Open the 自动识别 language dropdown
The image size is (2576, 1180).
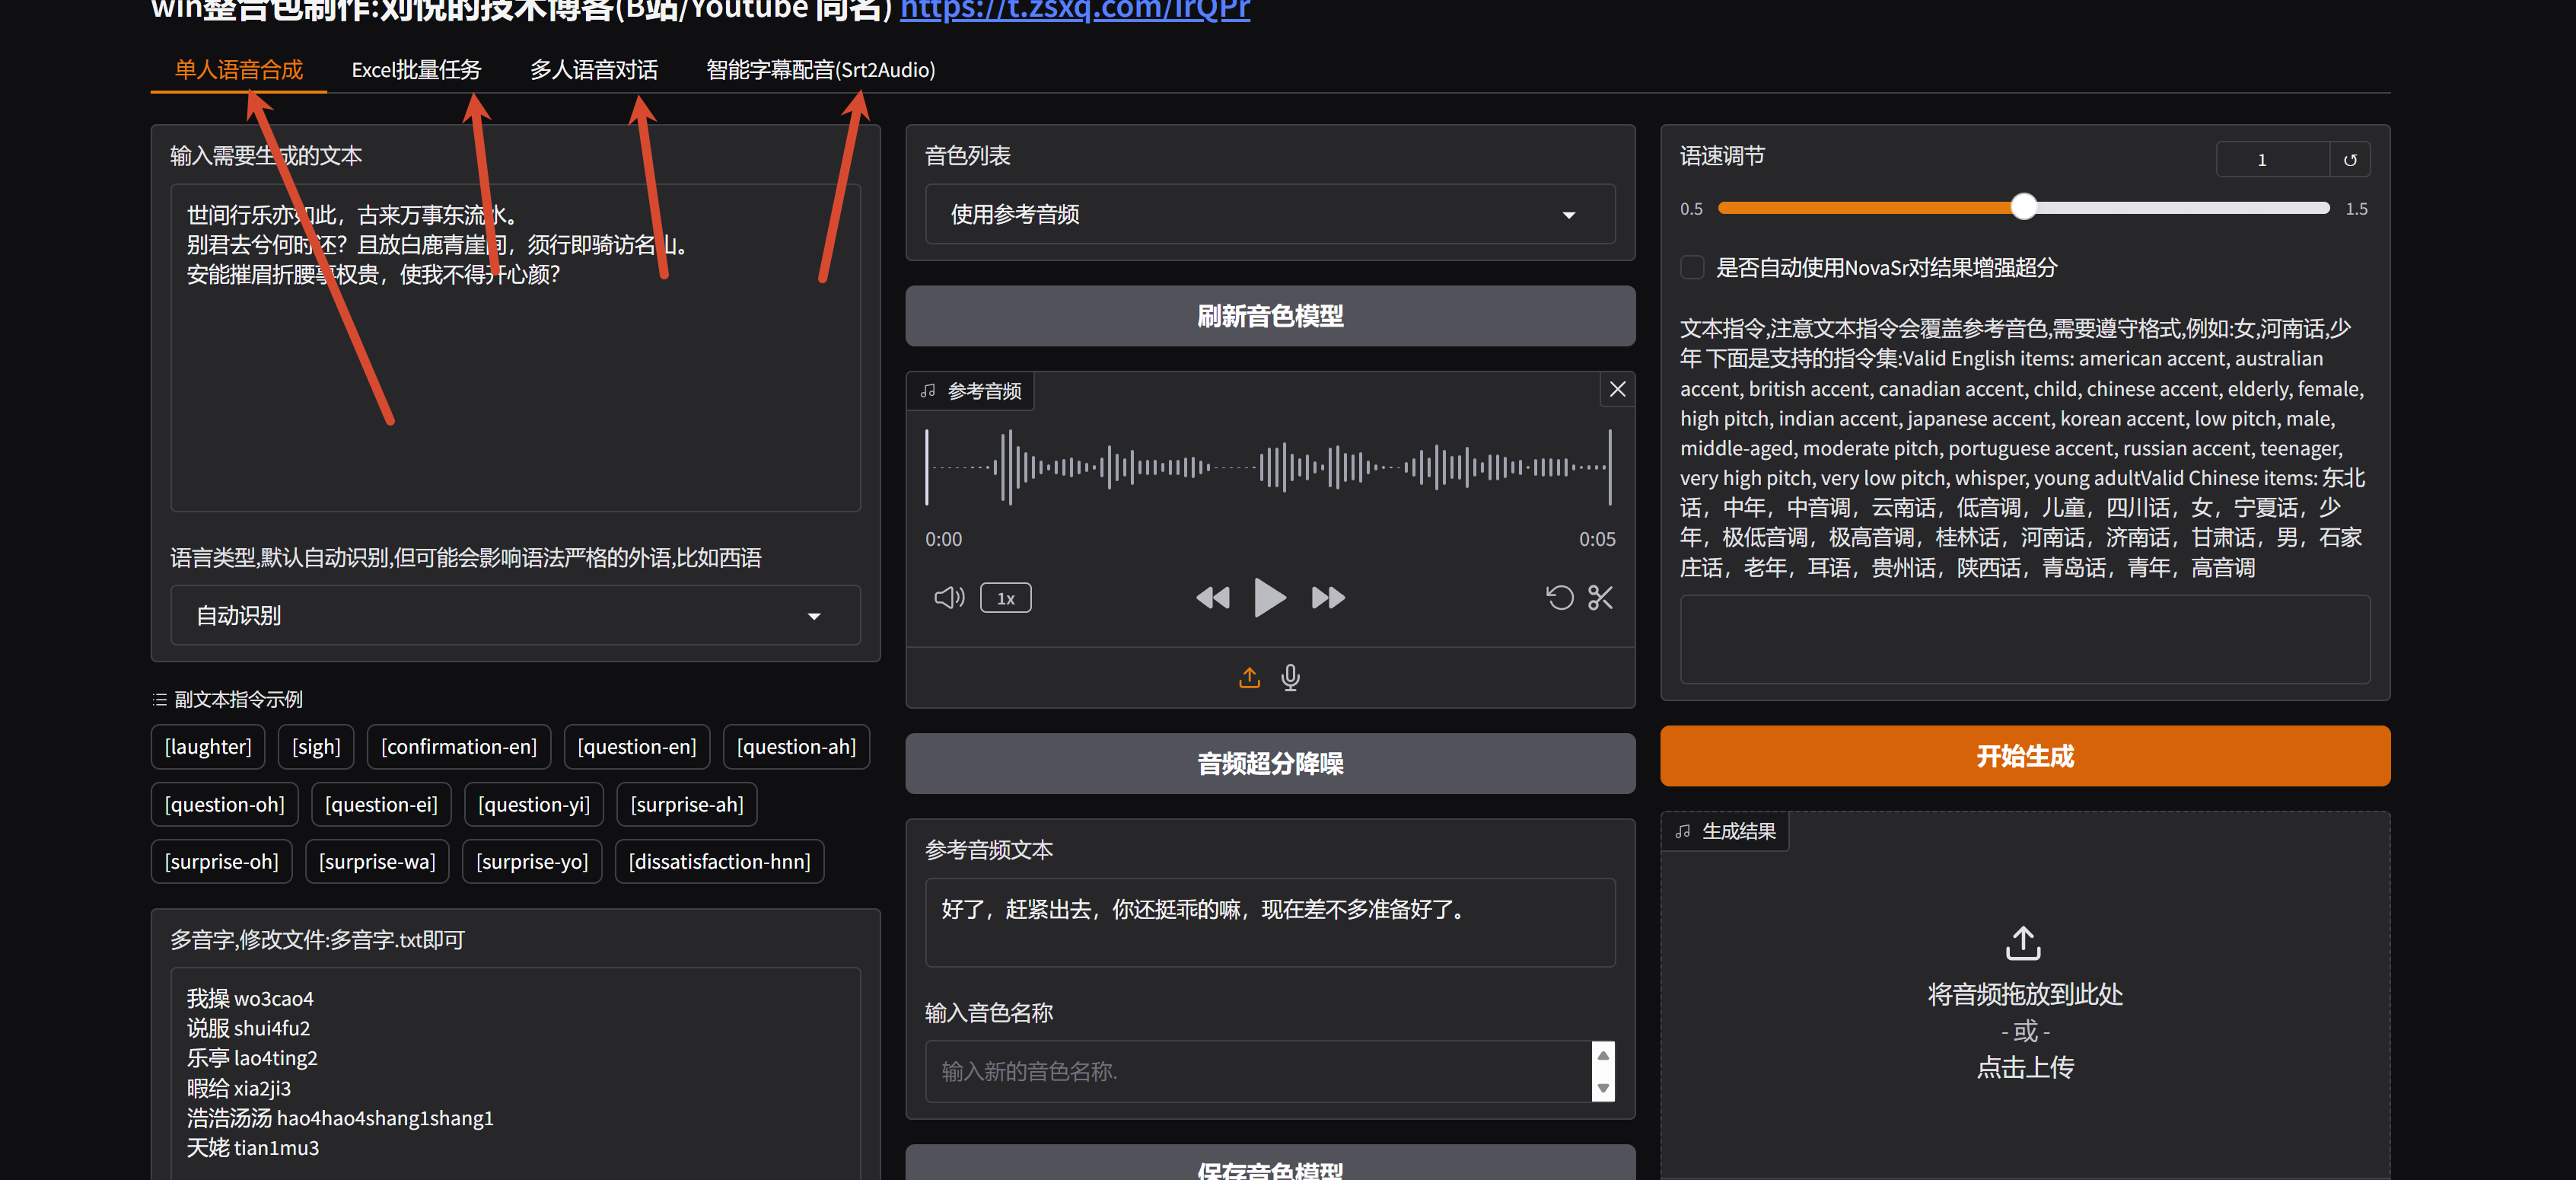pos(514,615)
